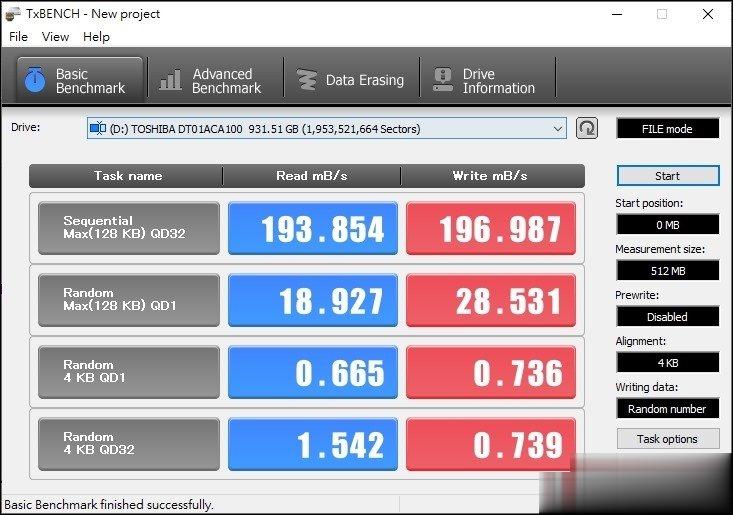Image resolution: width=733 pixels, height=515 pixels.
Task: Open the File menu
Action: pos(18,37)
